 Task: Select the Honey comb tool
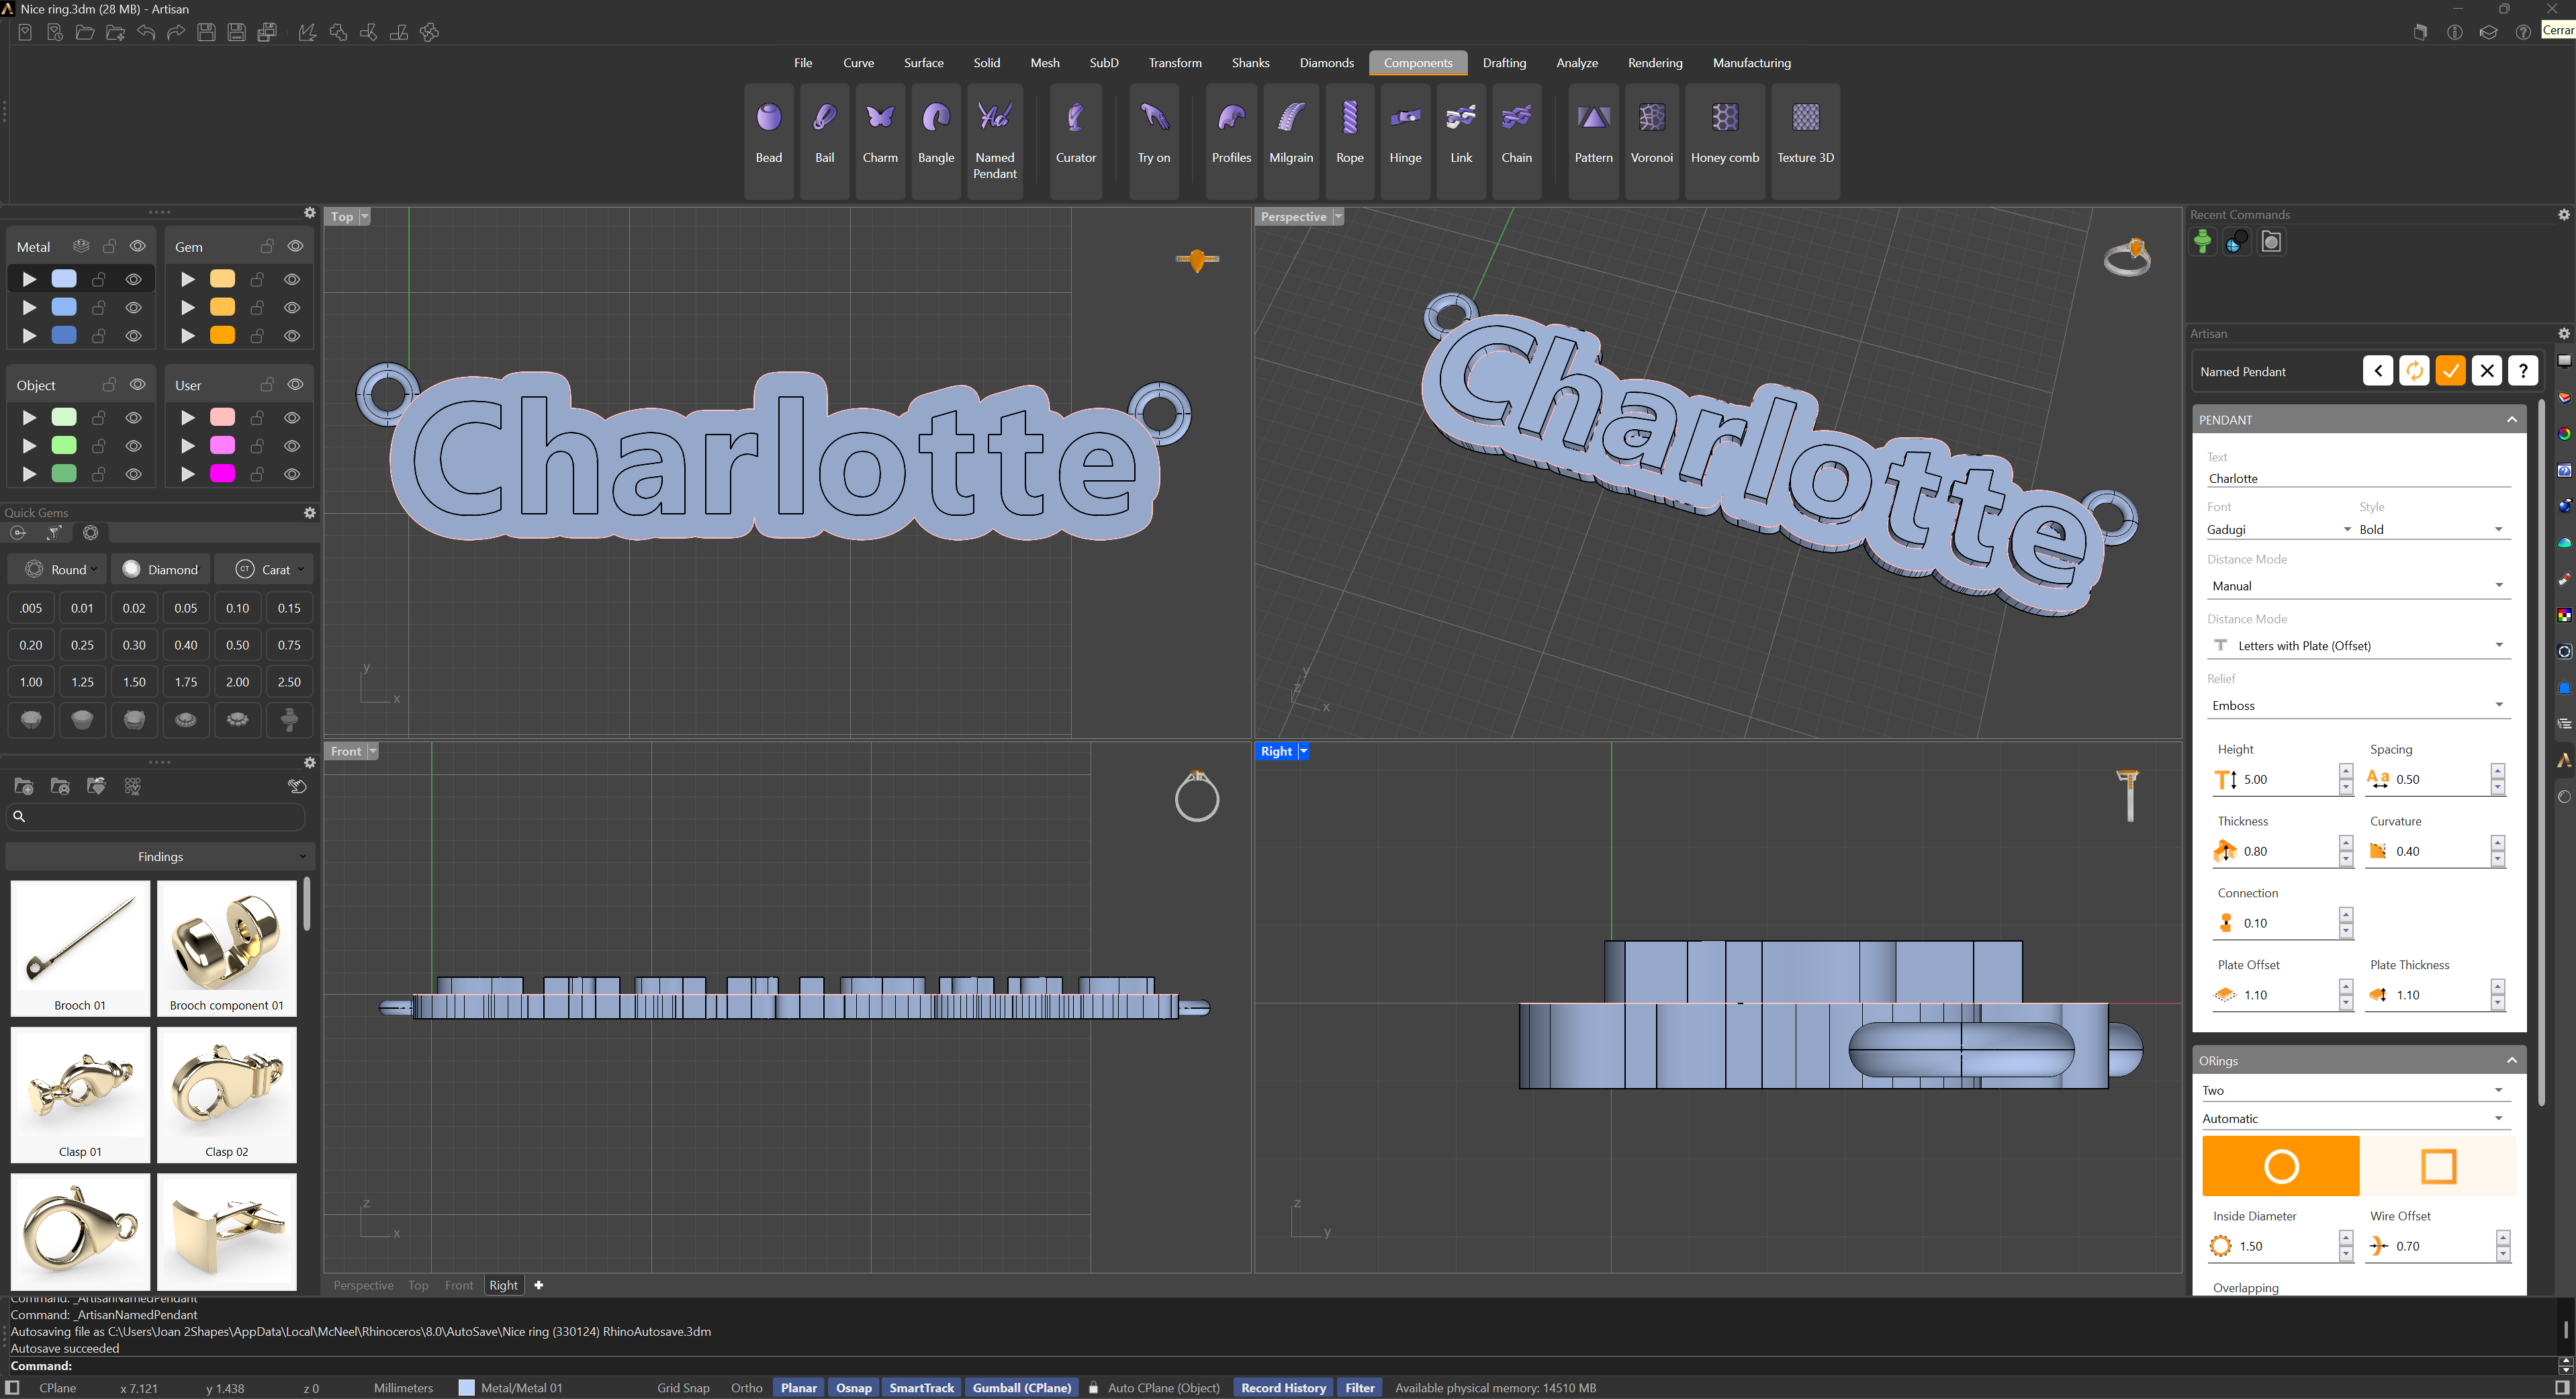[1725, 140]
